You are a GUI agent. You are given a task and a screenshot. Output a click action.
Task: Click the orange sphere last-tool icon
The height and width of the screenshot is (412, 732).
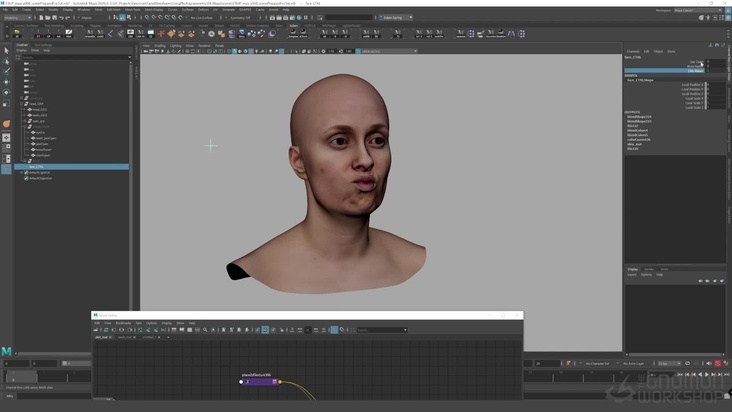tap(7, 124)
